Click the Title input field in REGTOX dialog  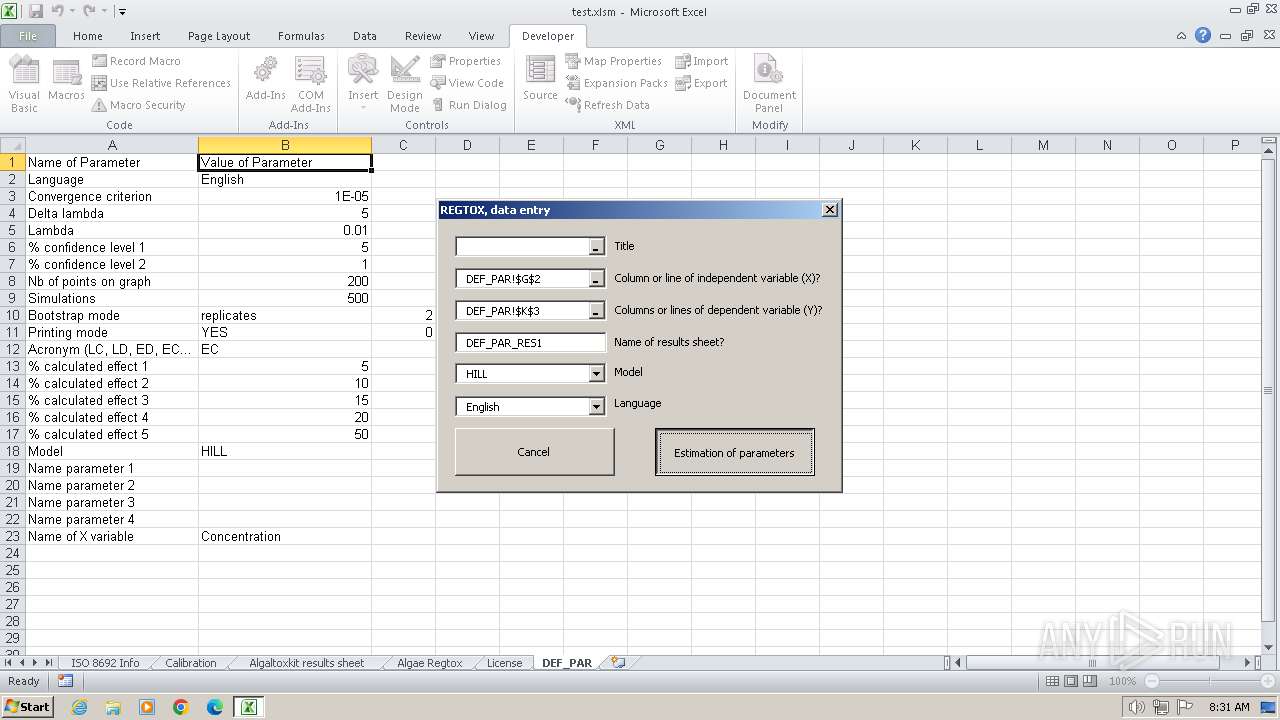pyautogui.click(x=522, y=246)
